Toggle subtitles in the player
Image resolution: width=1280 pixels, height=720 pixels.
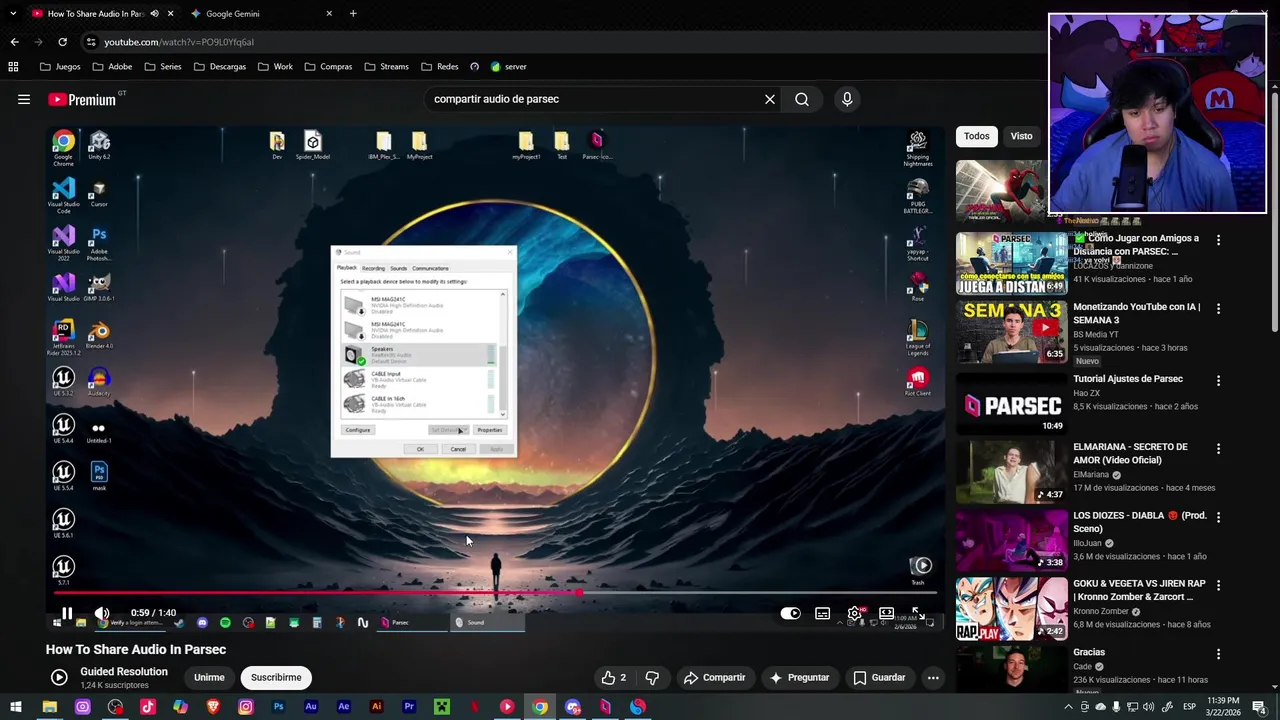[x=822, y=613]
